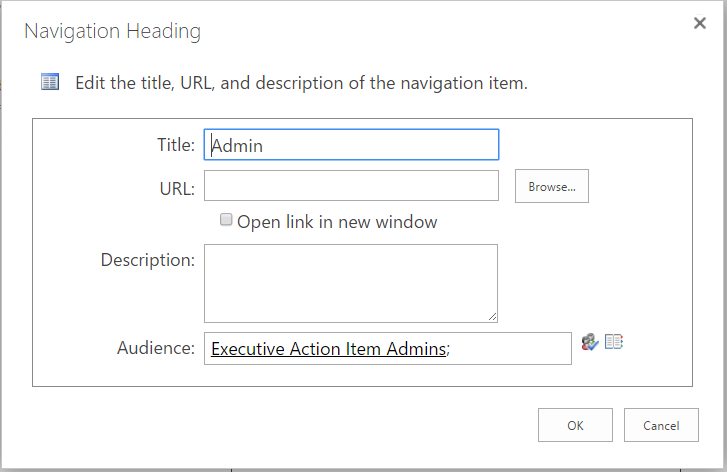Screen dimensions: 727x472
Task: Click the Audience: field label
Action: [155, 348]
